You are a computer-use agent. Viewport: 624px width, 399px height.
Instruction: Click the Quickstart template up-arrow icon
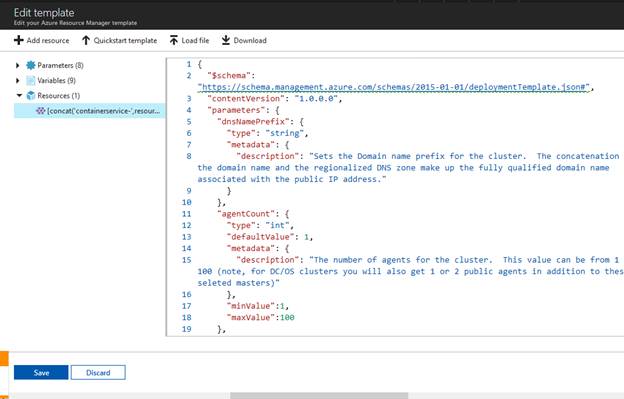tap(86, 40)
